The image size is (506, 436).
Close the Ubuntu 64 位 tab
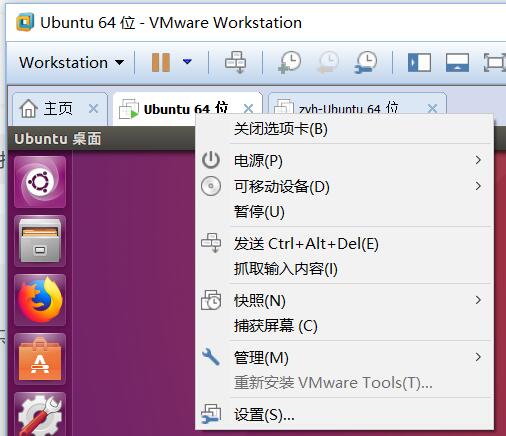pyautogui.click(x=248, y=109)
